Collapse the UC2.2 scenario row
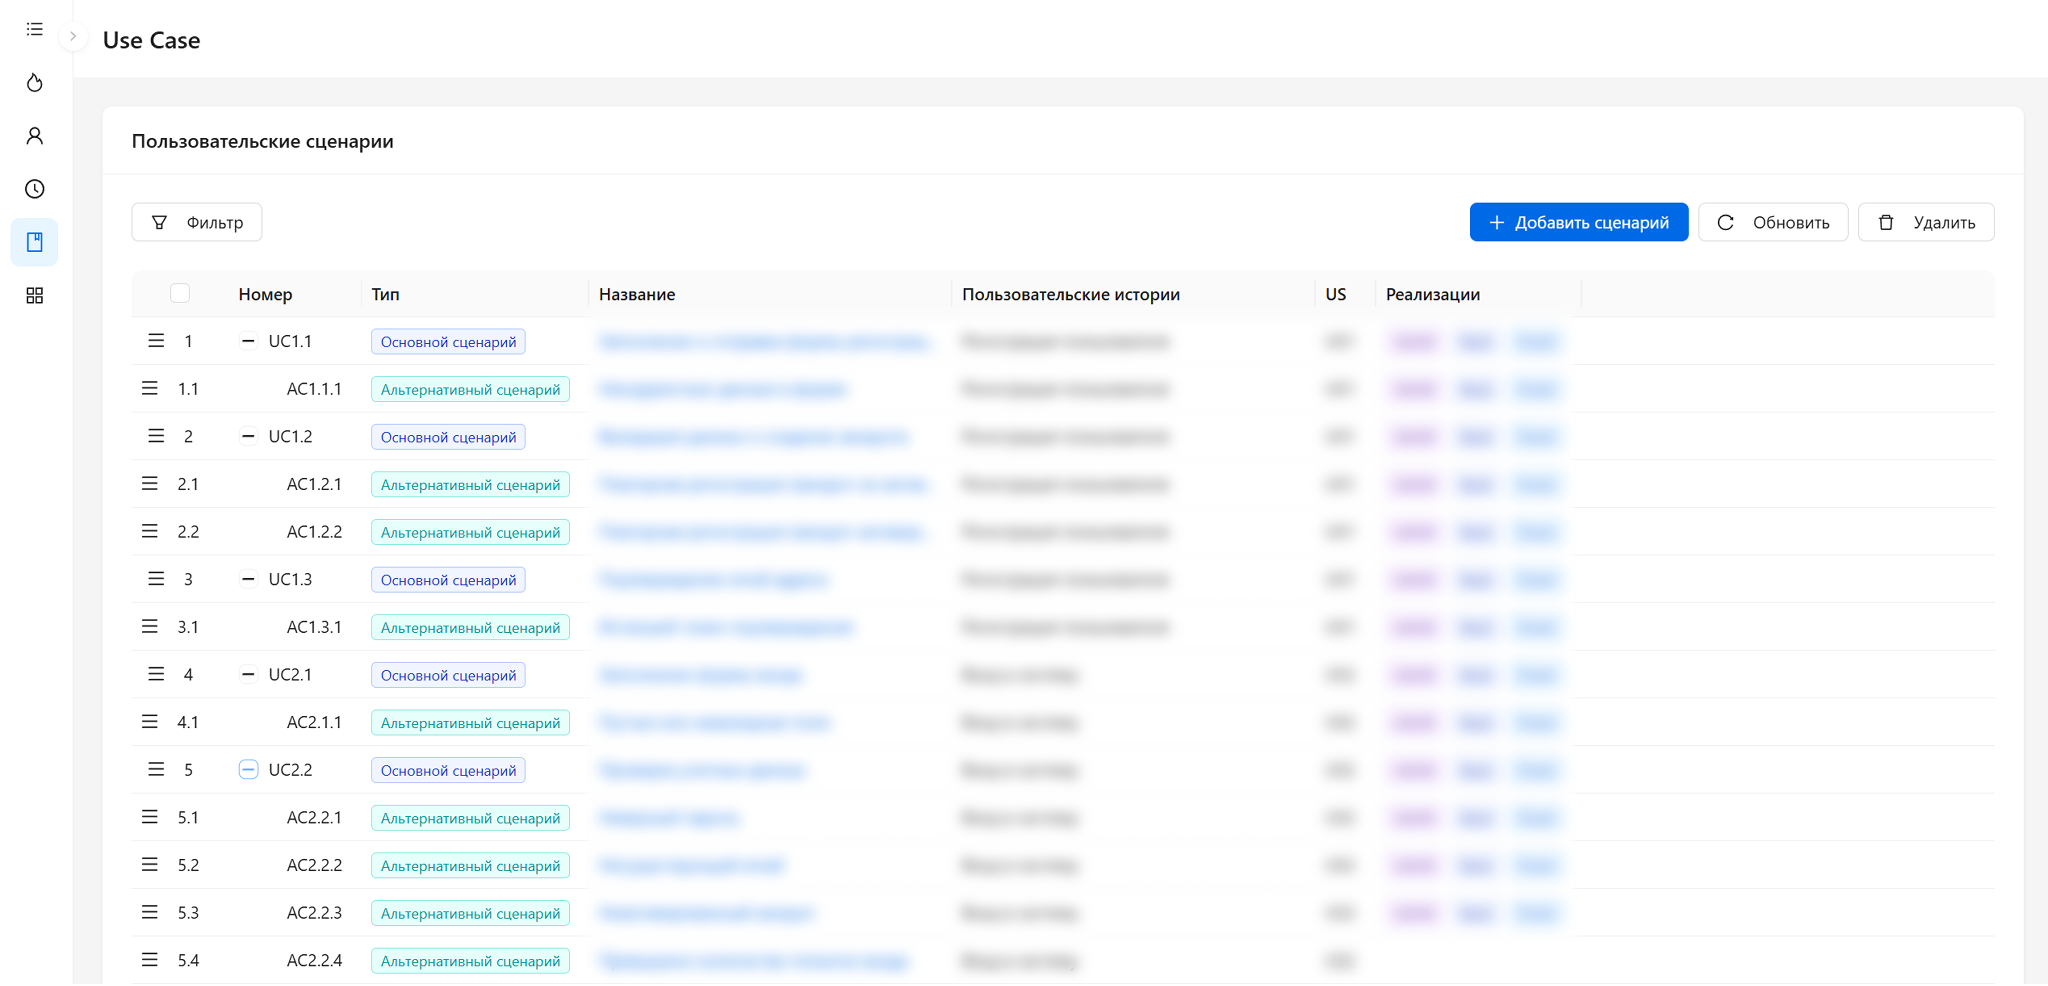 coord(248,769)
